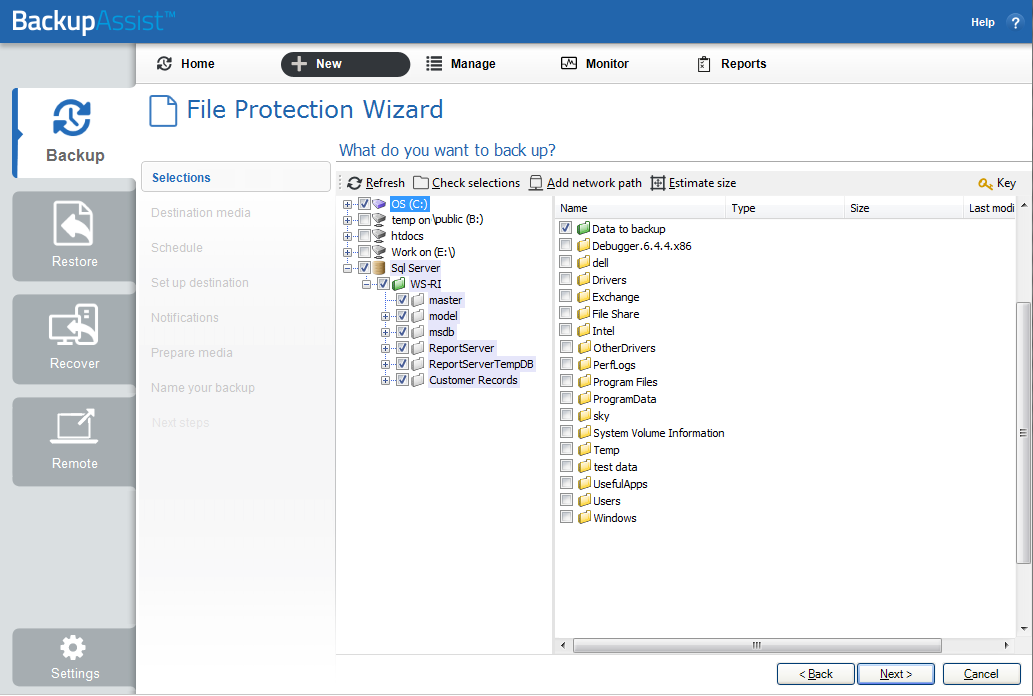Go to the Home tab
The width and height of the screenshot is (1033, 696).
(x=185, y=64)
